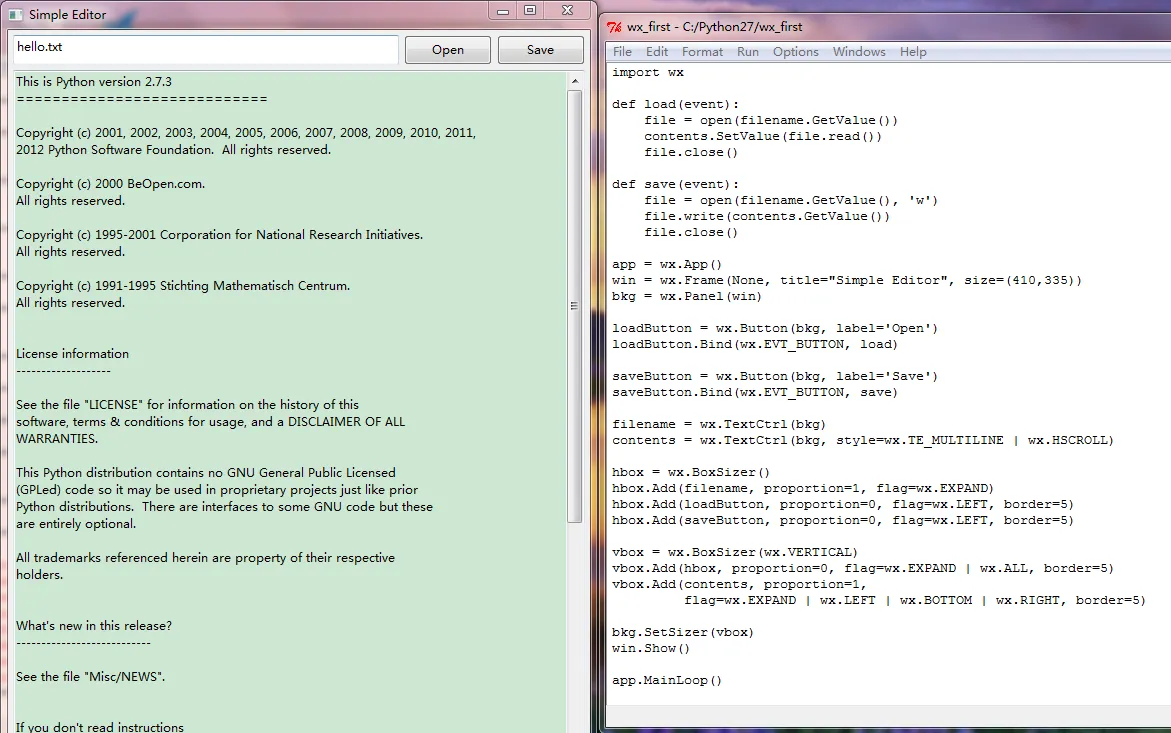Open the Help menu in IDLE
Image resolution: width=1171 pixels, height=733 pixels.
pyautogui.click(x=913, y=52)
